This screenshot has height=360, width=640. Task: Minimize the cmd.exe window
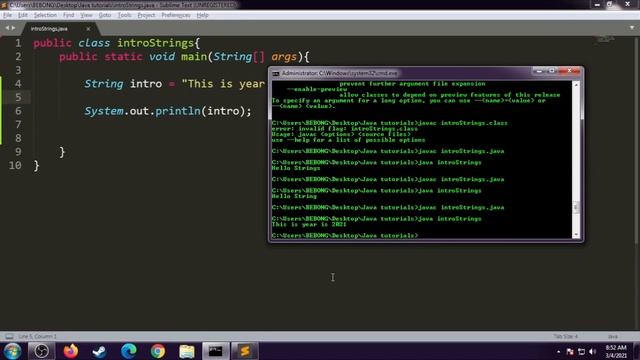[539, 71]
